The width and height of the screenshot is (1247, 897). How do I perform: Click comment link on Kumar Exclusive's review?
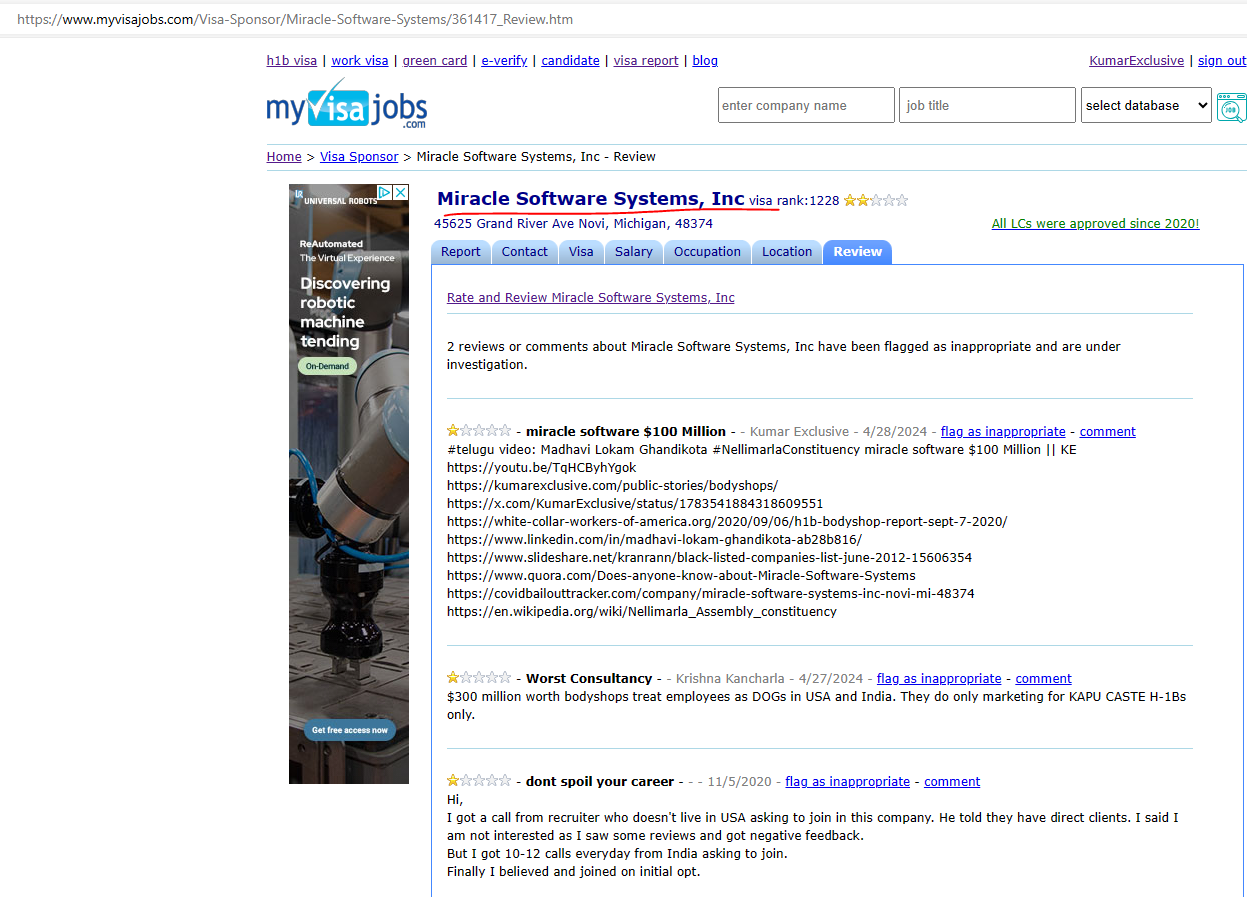tap(1107, 432)
